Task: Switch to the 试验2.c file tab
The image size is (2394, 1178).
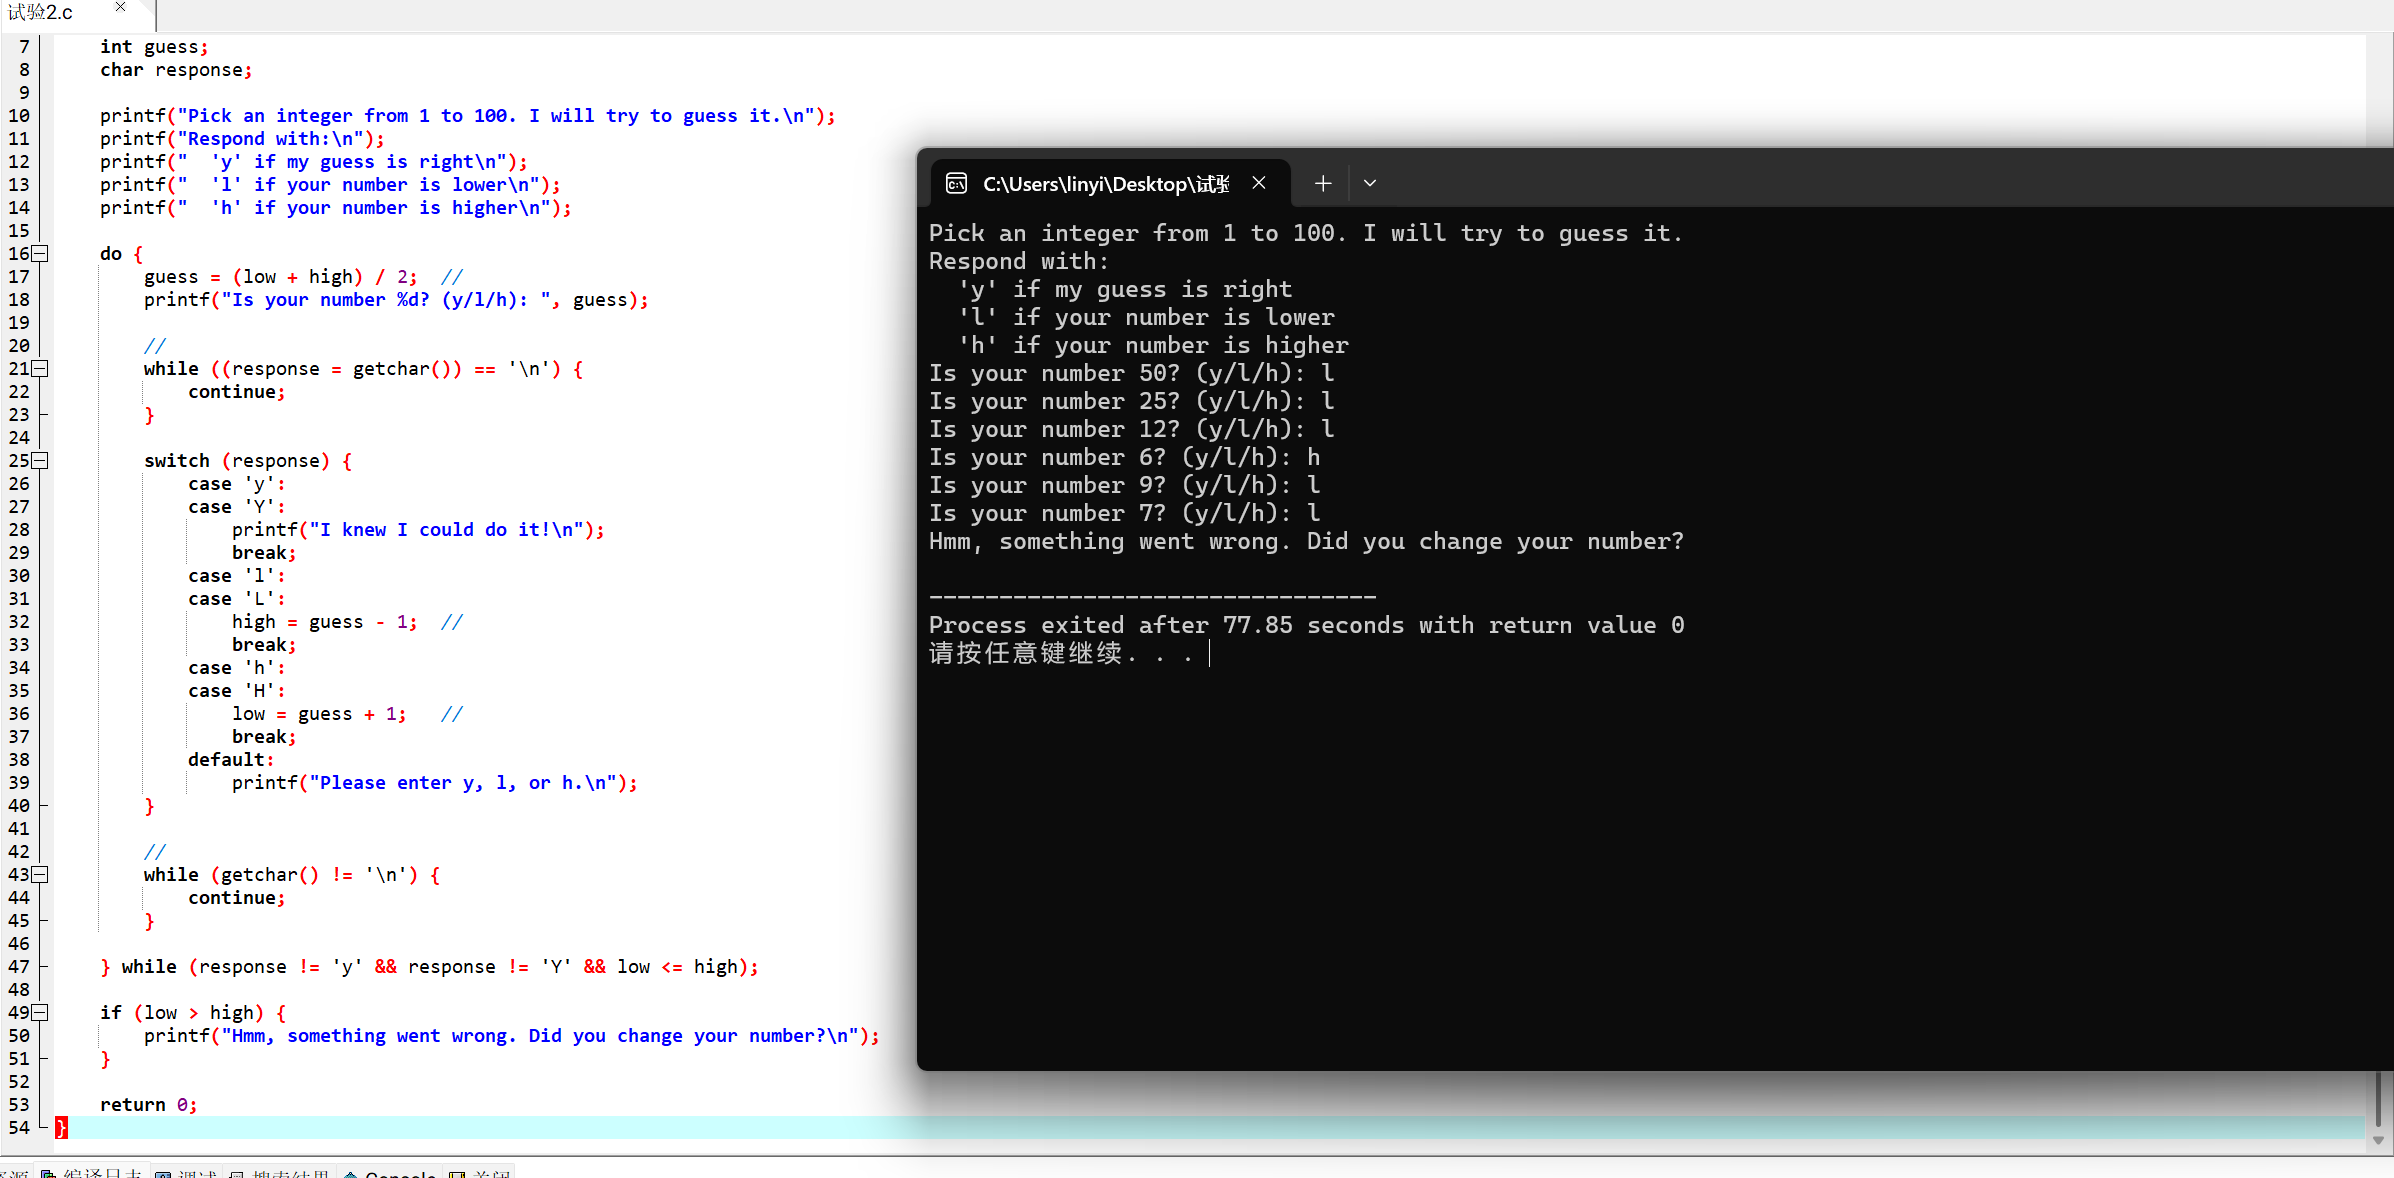Action: 42,12
